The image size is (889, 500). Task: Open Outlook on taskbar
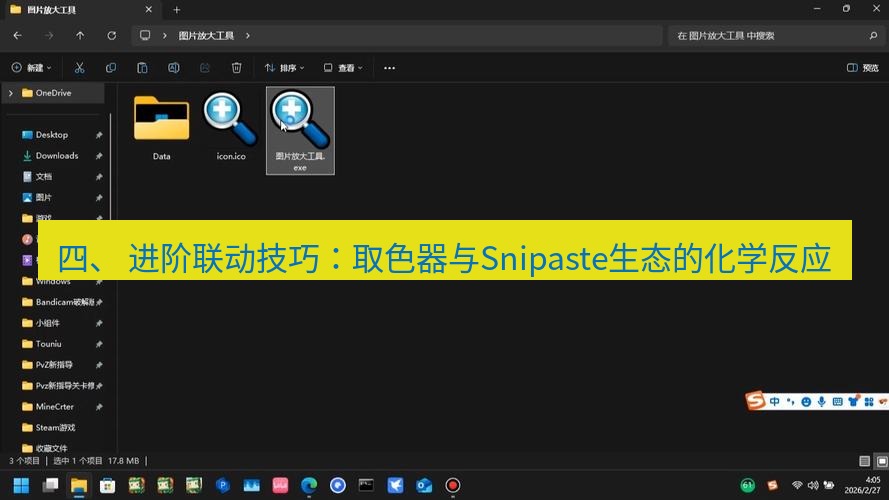(x=424, y=485)
